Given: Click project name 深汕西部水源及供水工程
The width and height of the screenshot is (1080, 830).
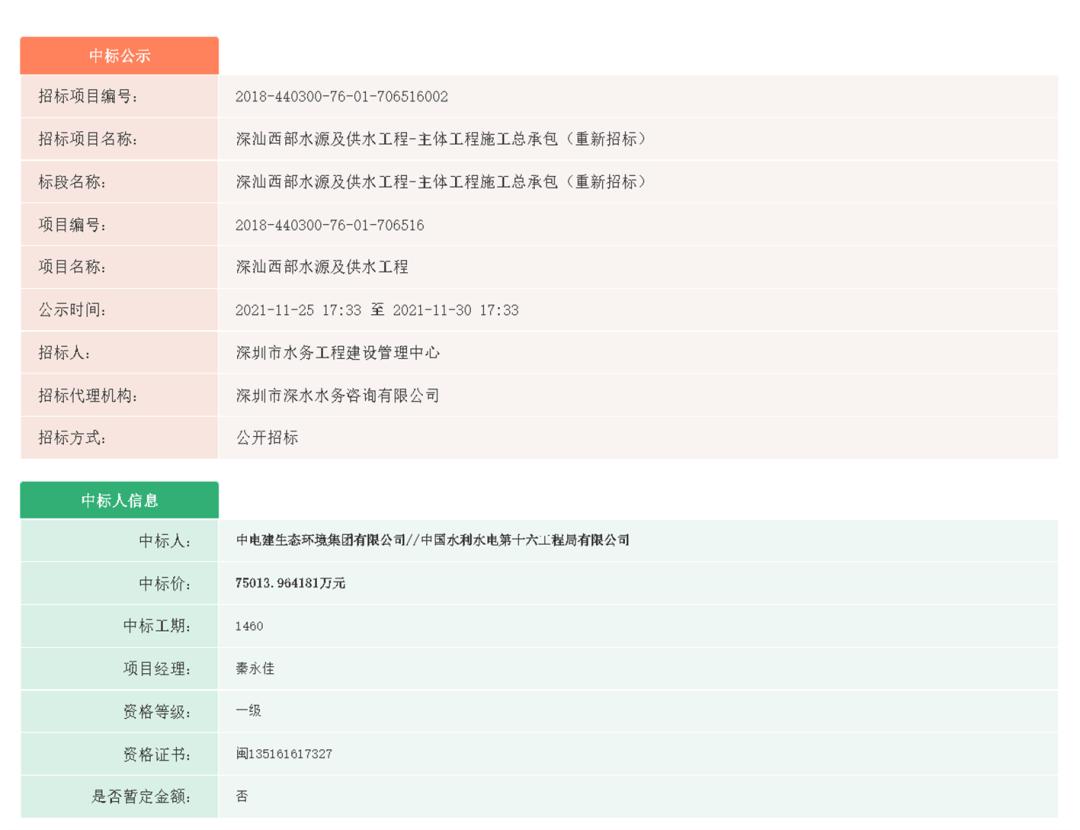Looking at the screenshot, I should 322,267.
